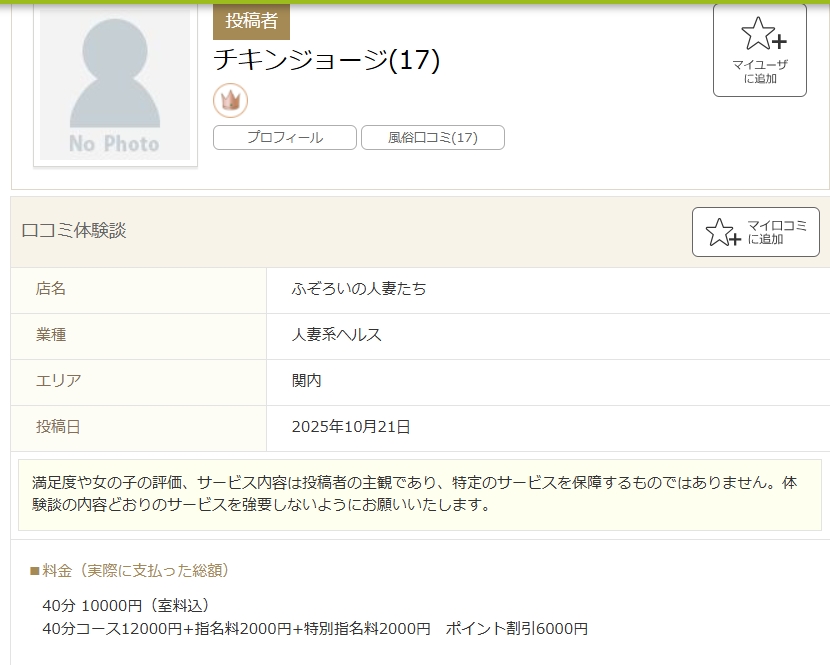Screen dimensions: 830x665
Task: Click the 投稿者 badge label
Action: click(x=251, y=20)
